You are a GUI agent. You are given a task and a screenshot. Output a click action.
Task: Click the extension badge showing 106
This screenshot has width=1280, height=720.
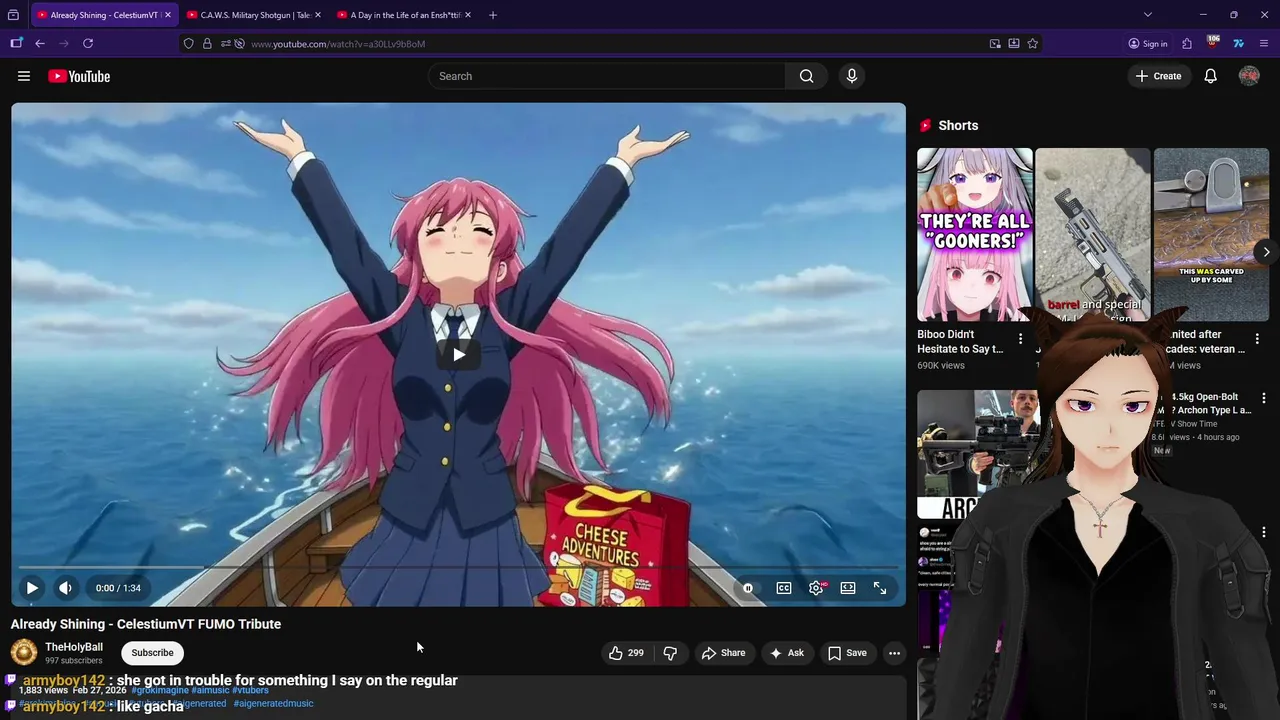coord(1212,43)
